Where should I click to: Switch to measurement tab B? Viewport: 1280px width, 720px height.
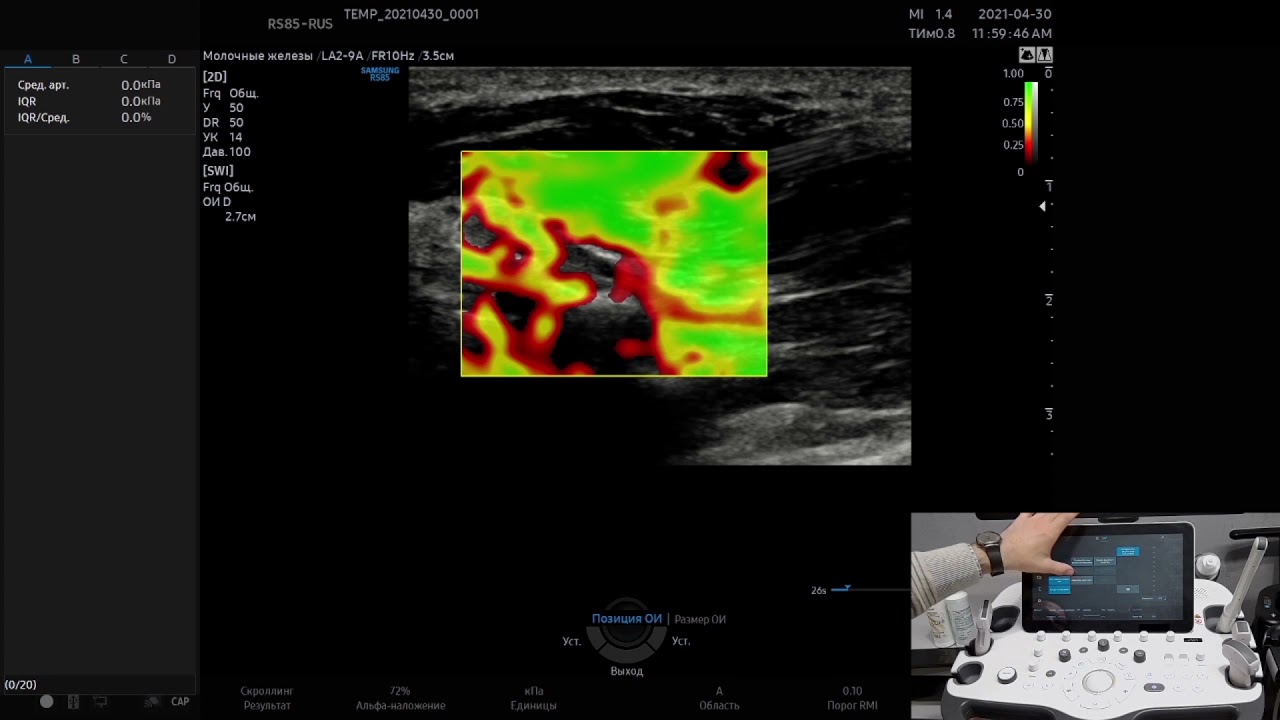point(76,60)
